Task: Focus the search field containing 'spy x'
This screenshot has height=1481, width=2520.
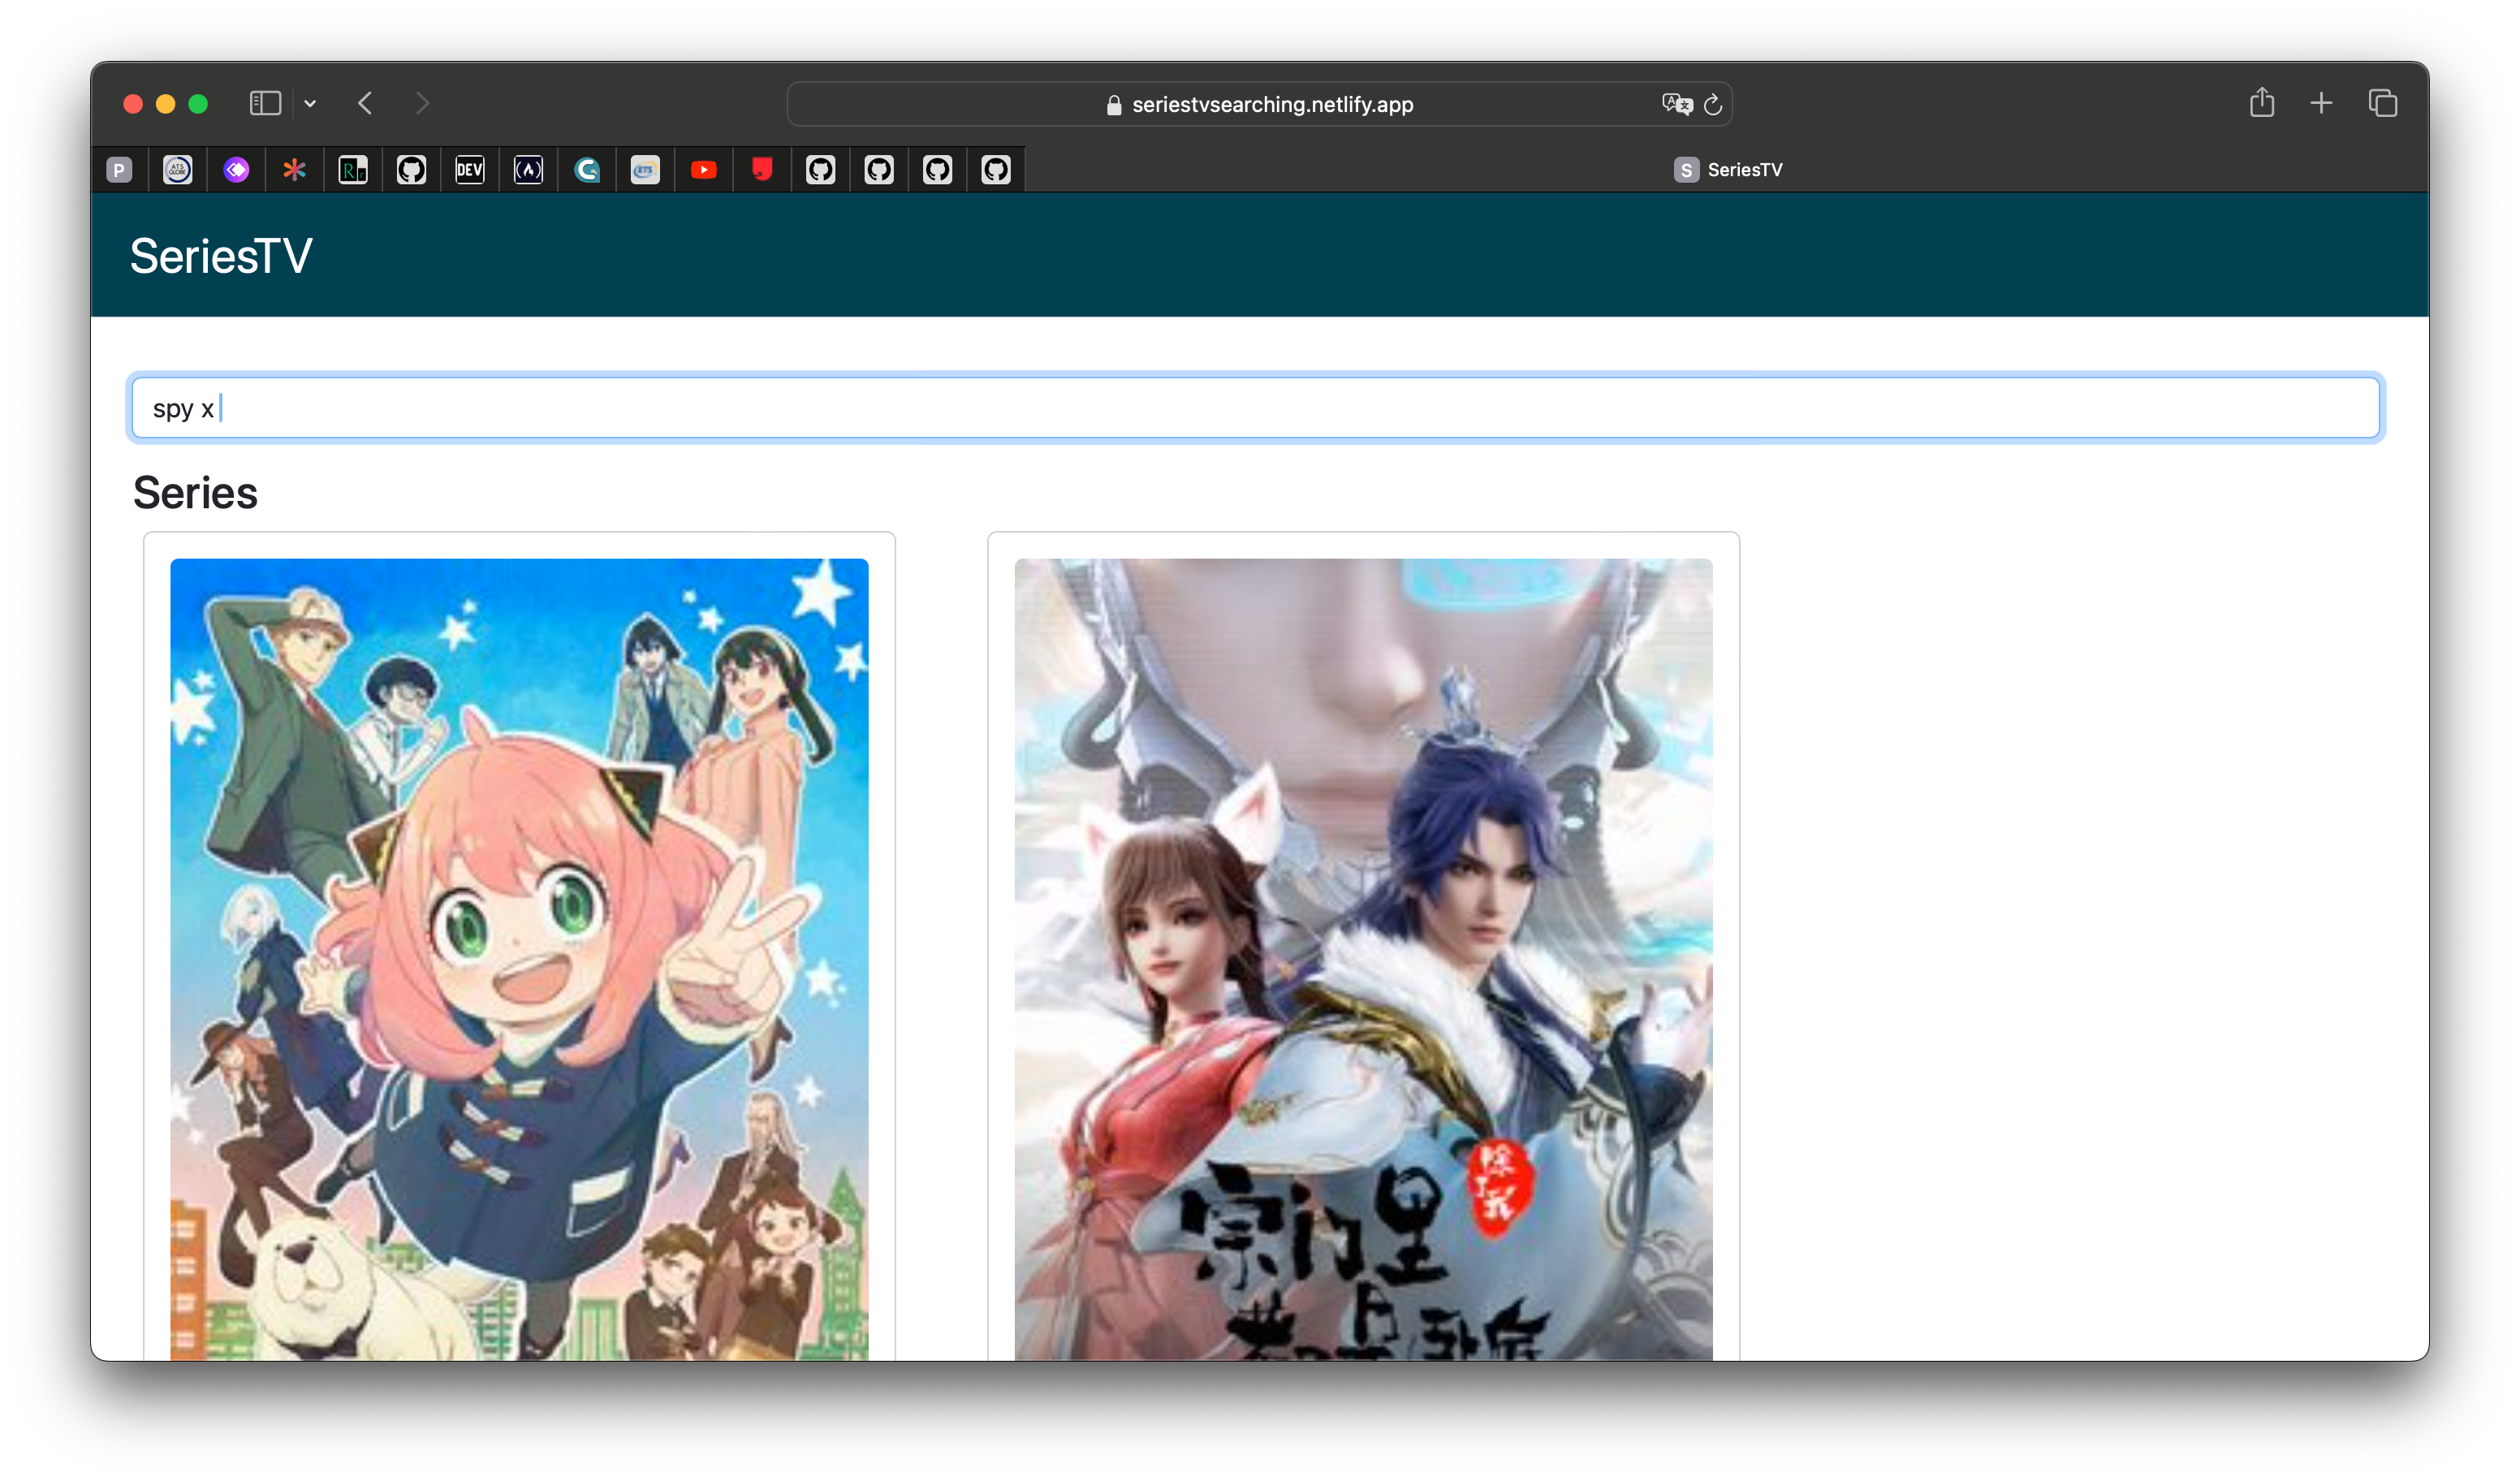Action: [x=1256, y=408]
